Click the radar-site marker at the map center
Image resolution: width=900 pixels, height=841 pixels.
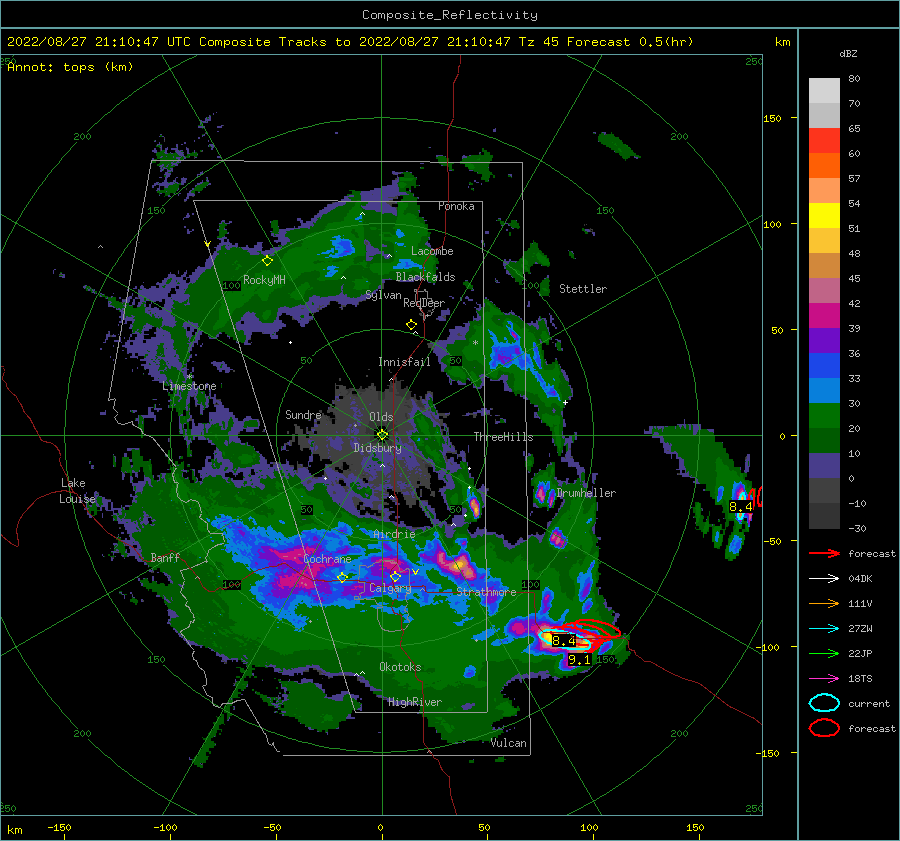tap(382, 435)
